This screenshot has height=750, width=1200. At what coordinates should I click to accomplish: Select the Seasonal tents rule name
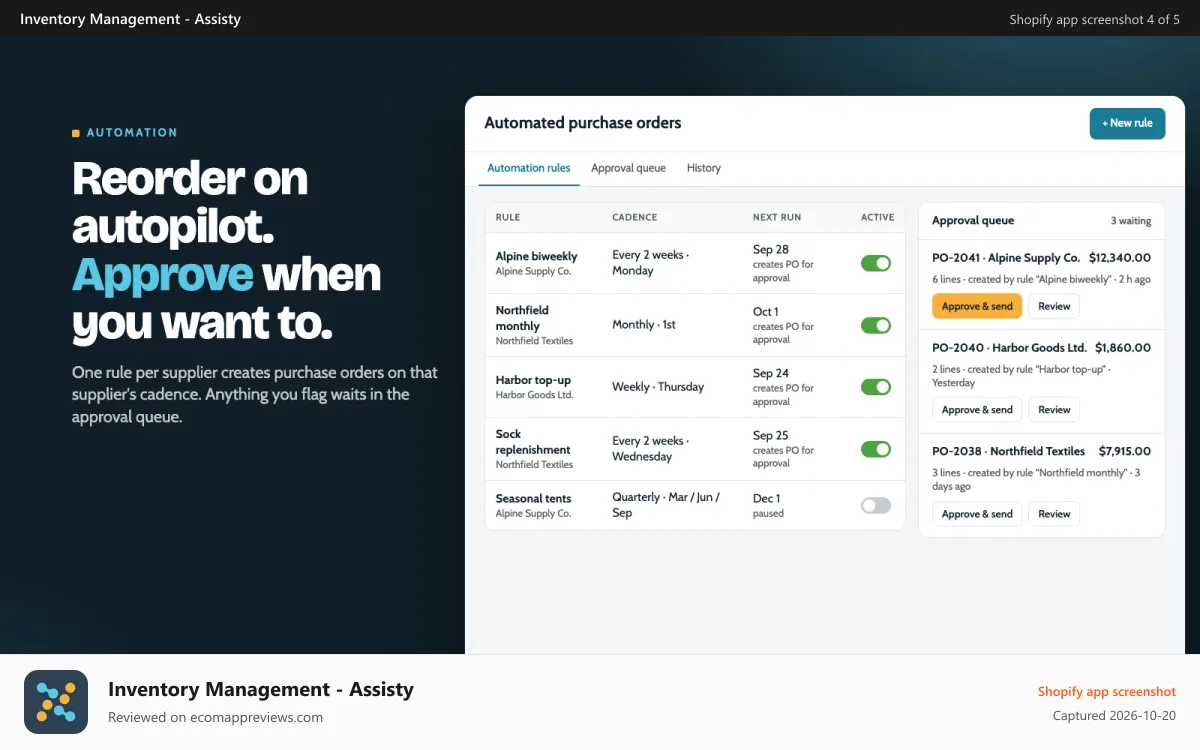pyautogui.click(x=534, y=498)
